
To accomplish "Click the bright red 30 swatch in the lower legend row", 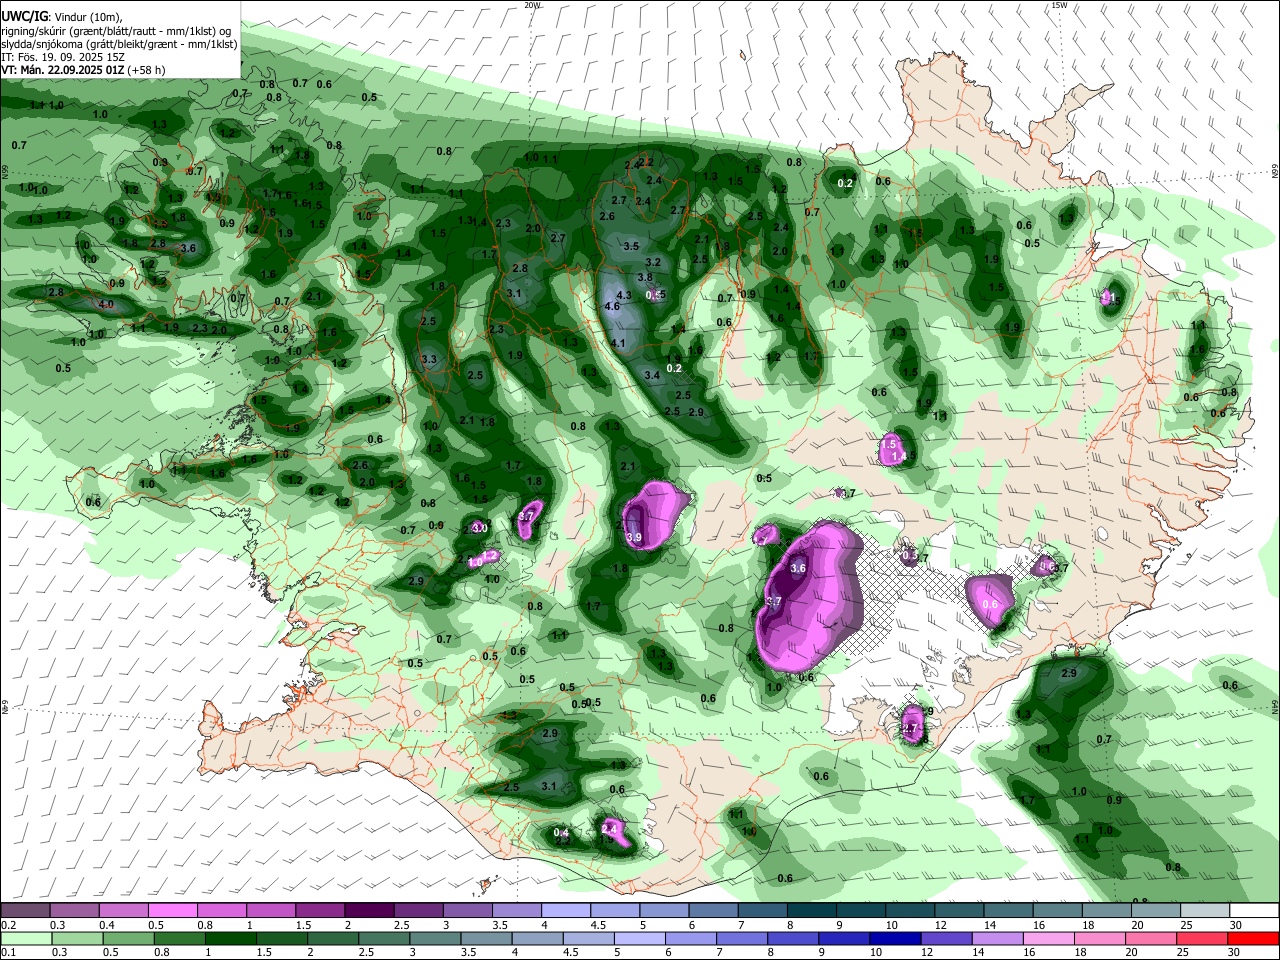I will pos(1253,938).
